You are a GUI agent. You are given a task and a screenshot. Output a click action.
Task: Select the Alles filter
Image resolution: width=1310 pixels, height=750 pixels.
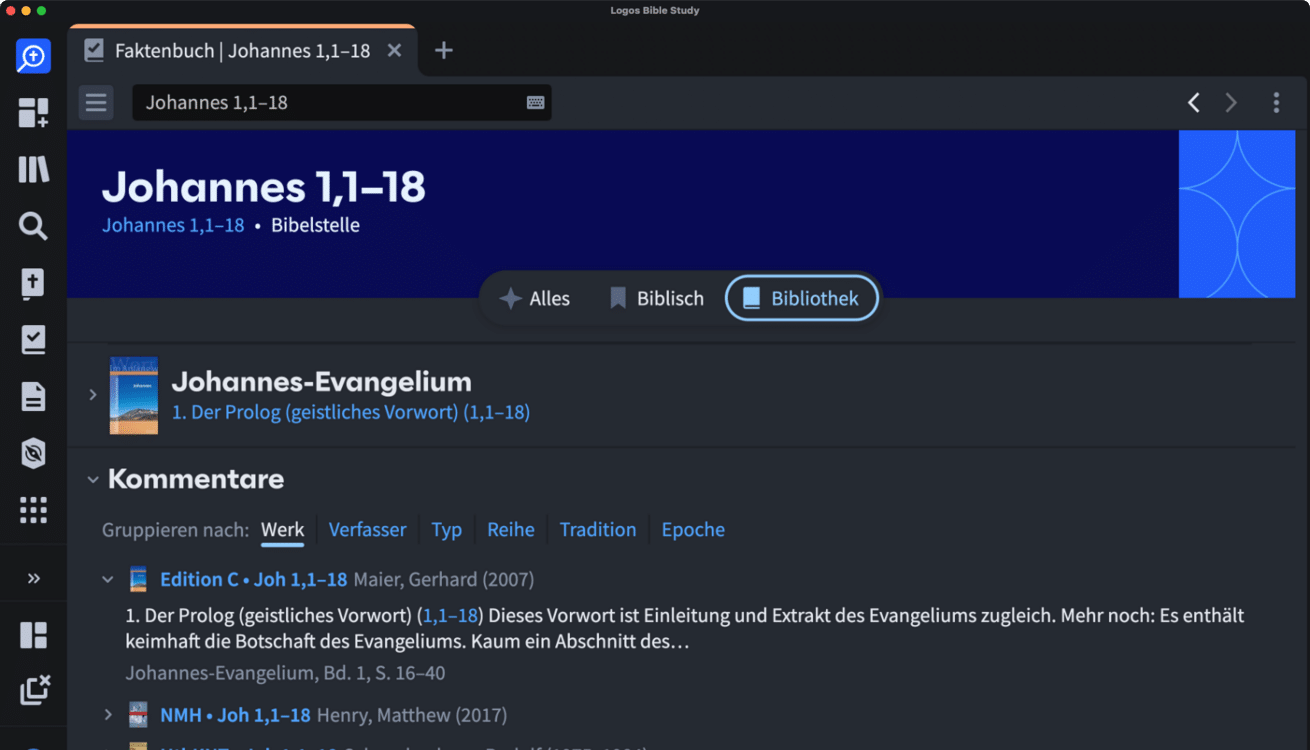coord(535,298)
